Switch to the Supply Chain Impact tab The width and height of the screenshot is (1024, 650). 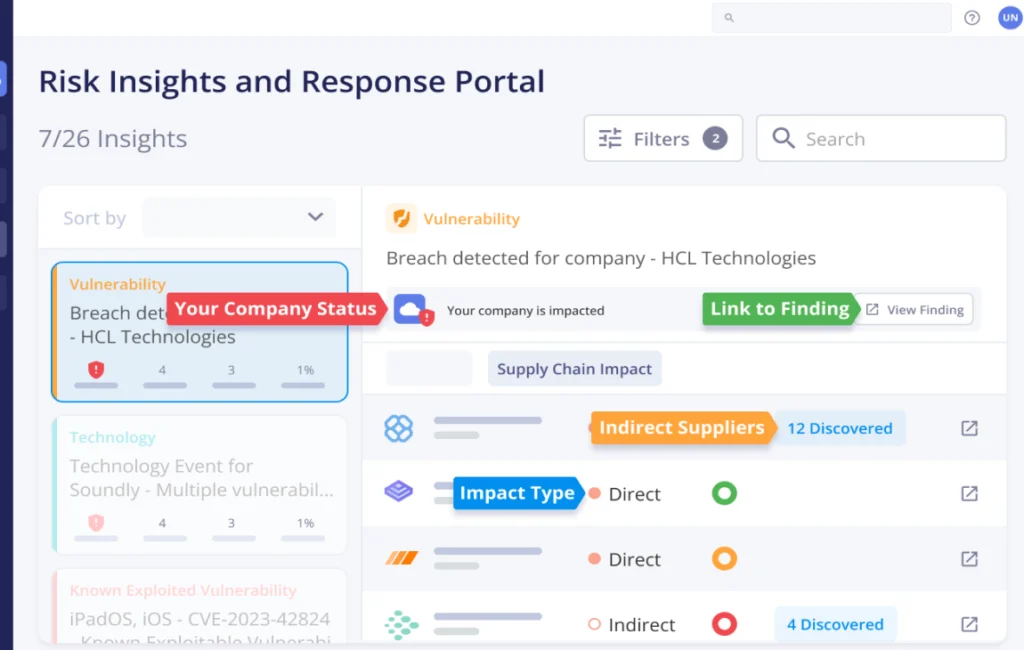pos(574,368)
